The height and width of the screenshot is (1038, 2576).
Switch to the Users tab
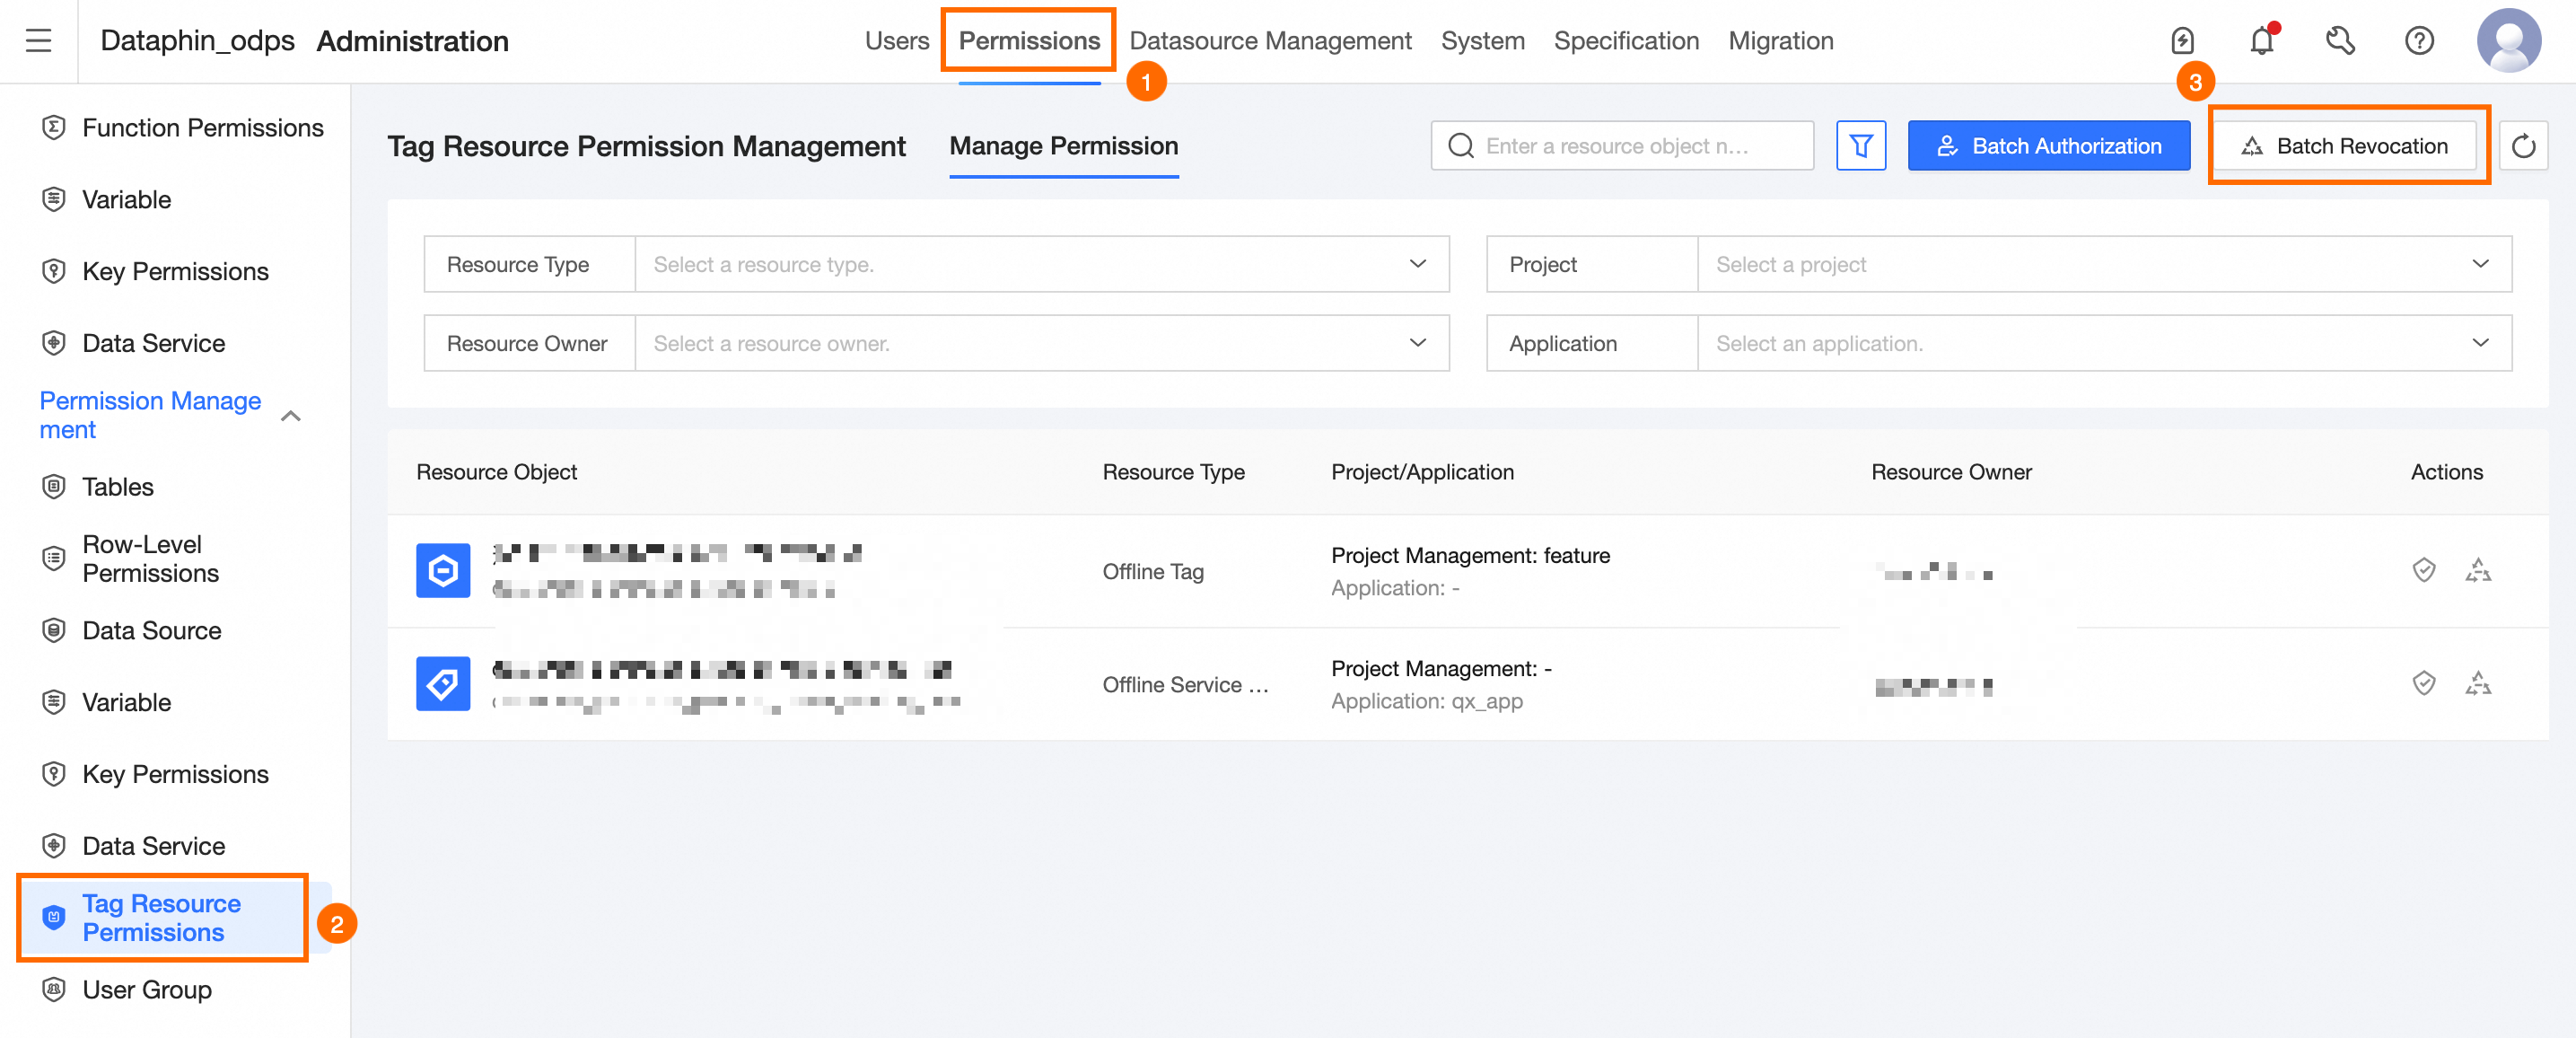pos(897,41)
